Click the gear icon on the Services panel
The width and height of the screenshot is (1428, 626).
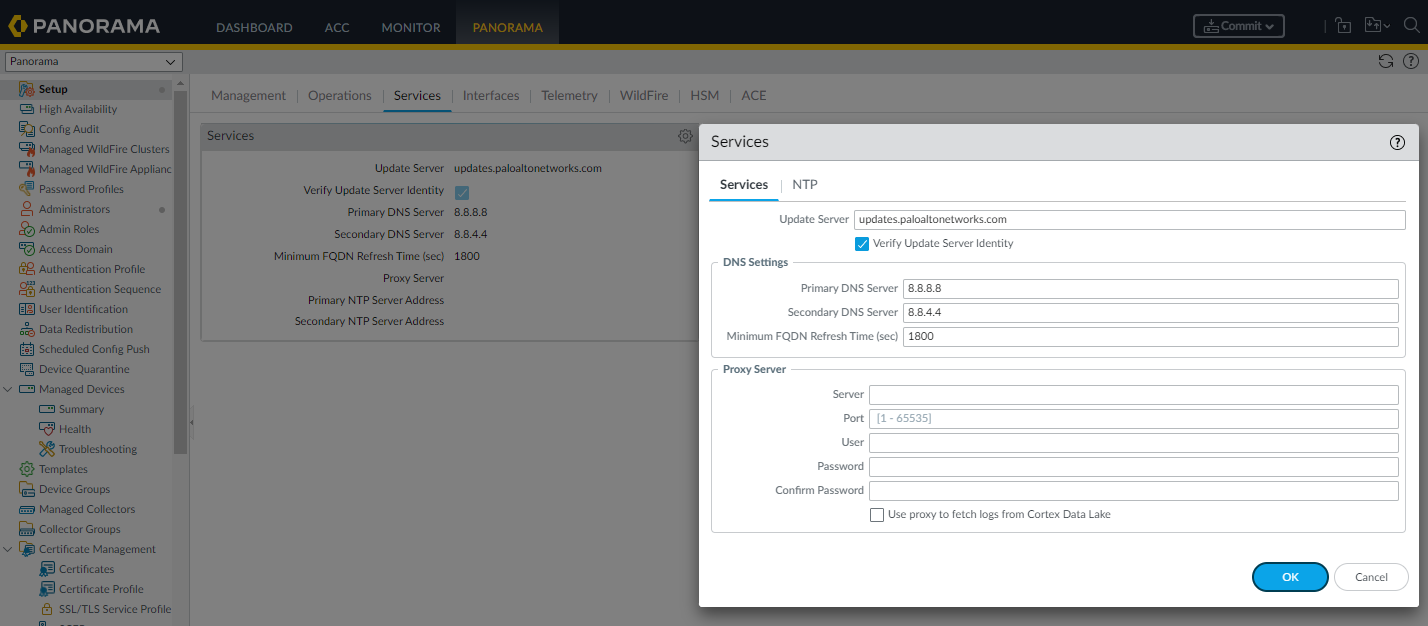pyautogui.click(x=685, y=136)
